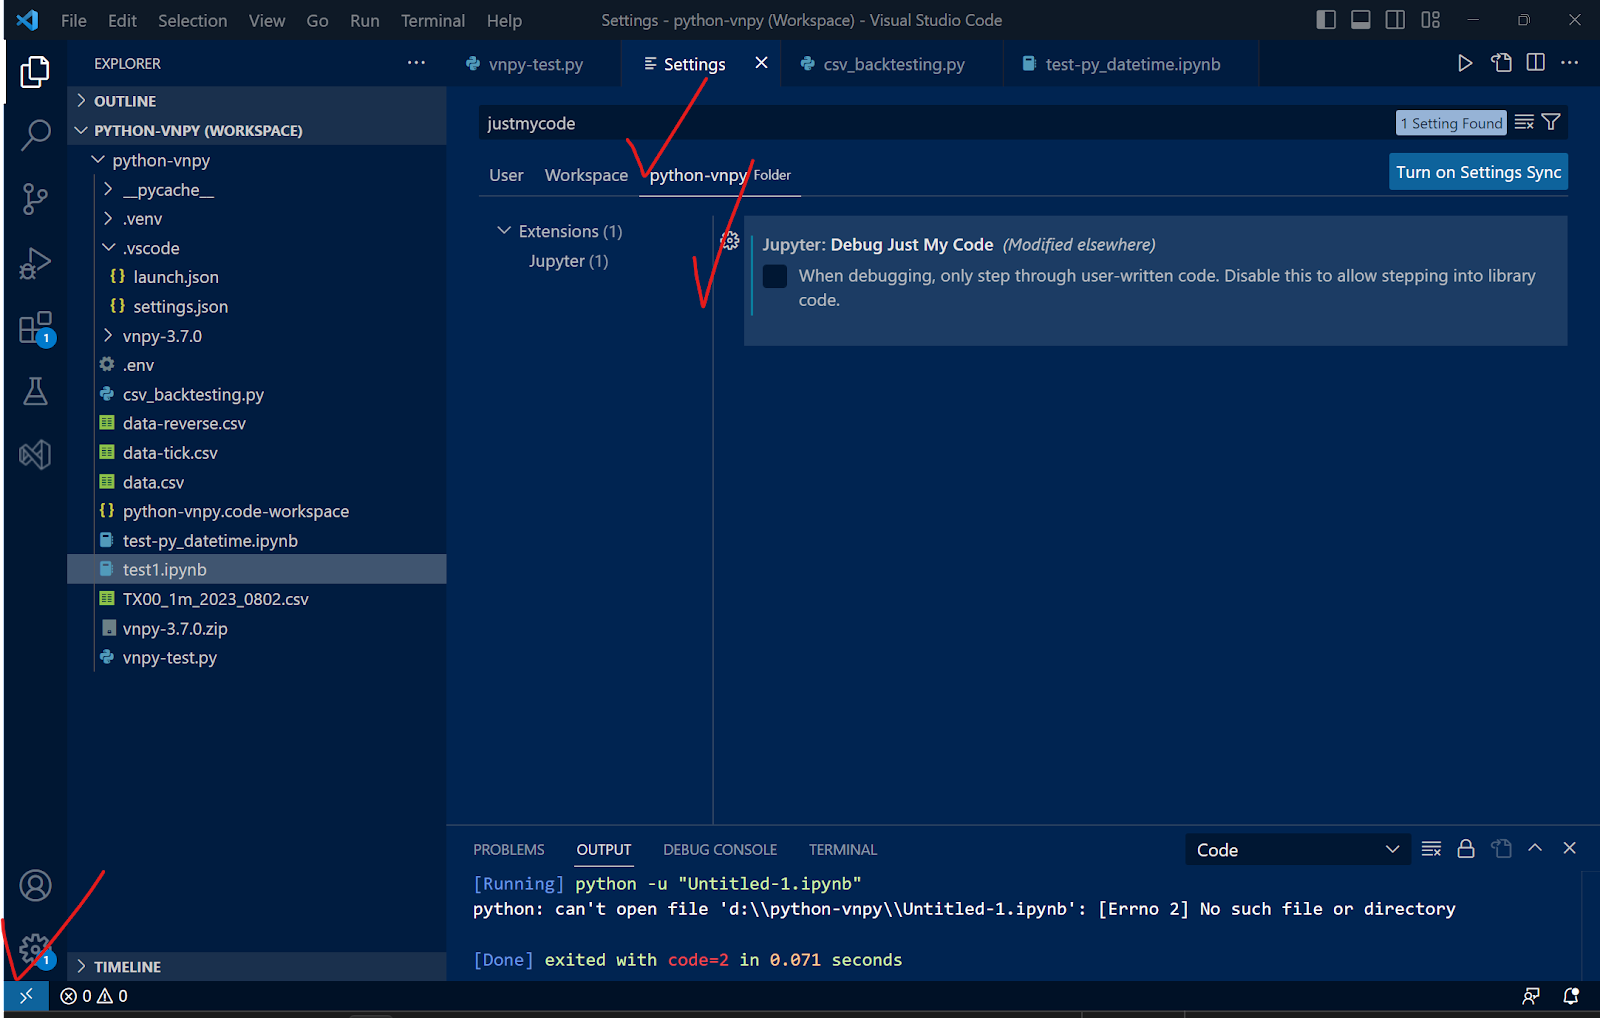Close the Settings tab

pyautogui.click(x=761, y=63)
